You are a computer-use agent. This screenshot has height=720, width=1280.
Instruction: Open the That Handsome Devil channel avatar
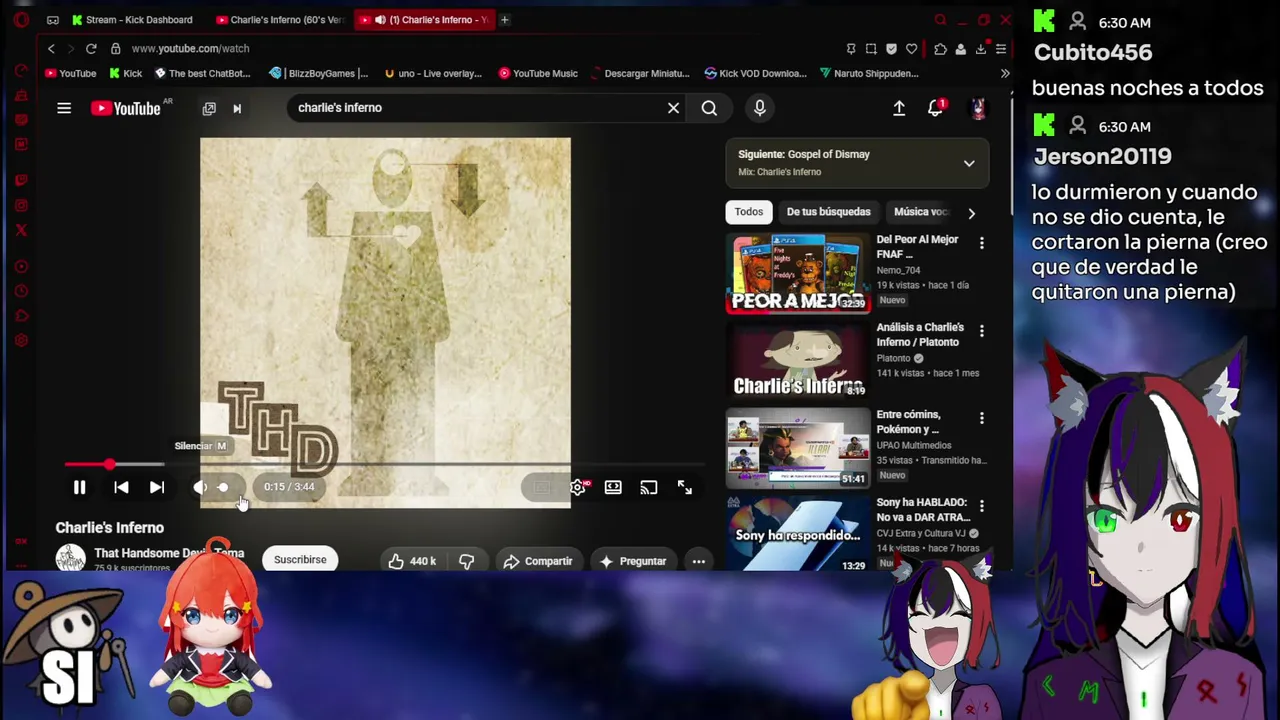[x=70, y=558]
